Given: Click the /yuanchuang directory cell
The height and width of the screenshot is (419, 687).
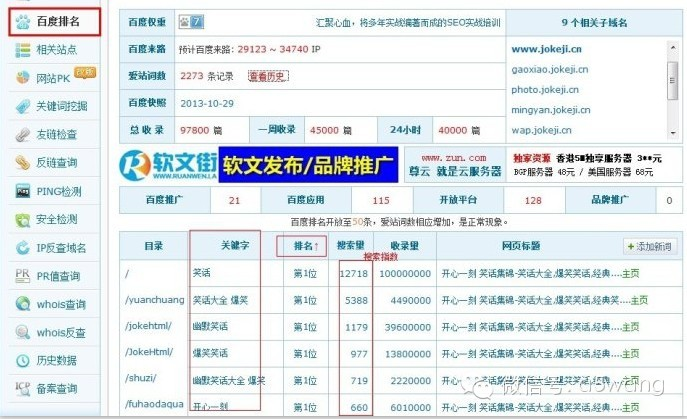Looking at the screenshot, I should (155, 300).
